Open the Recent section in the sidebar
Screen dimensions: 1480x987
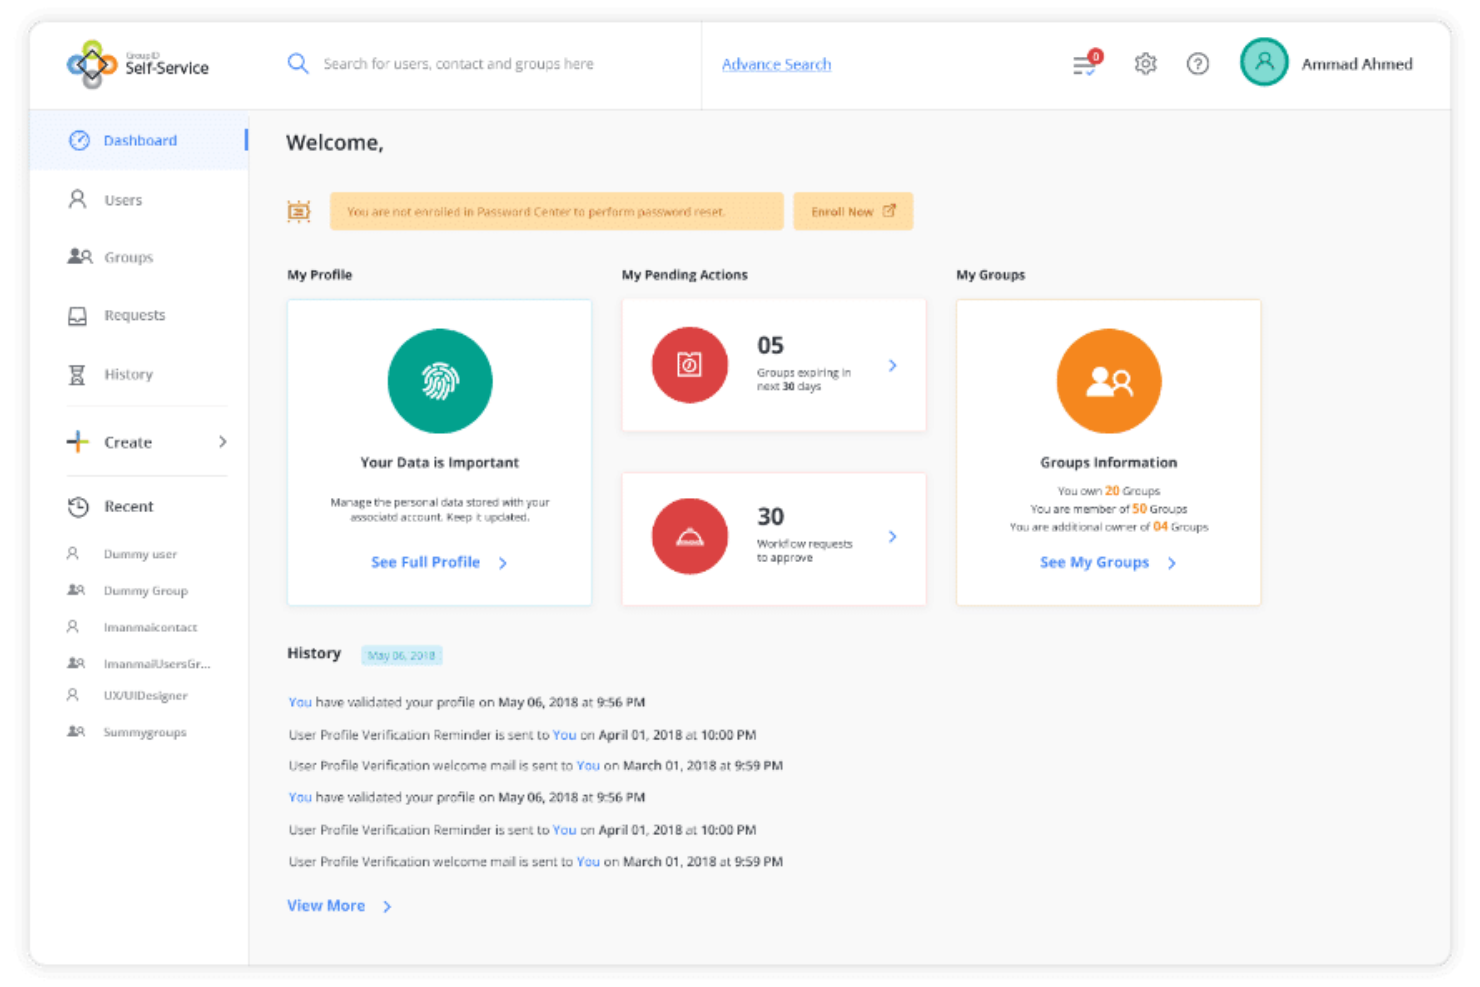click(x=128, y=506)
